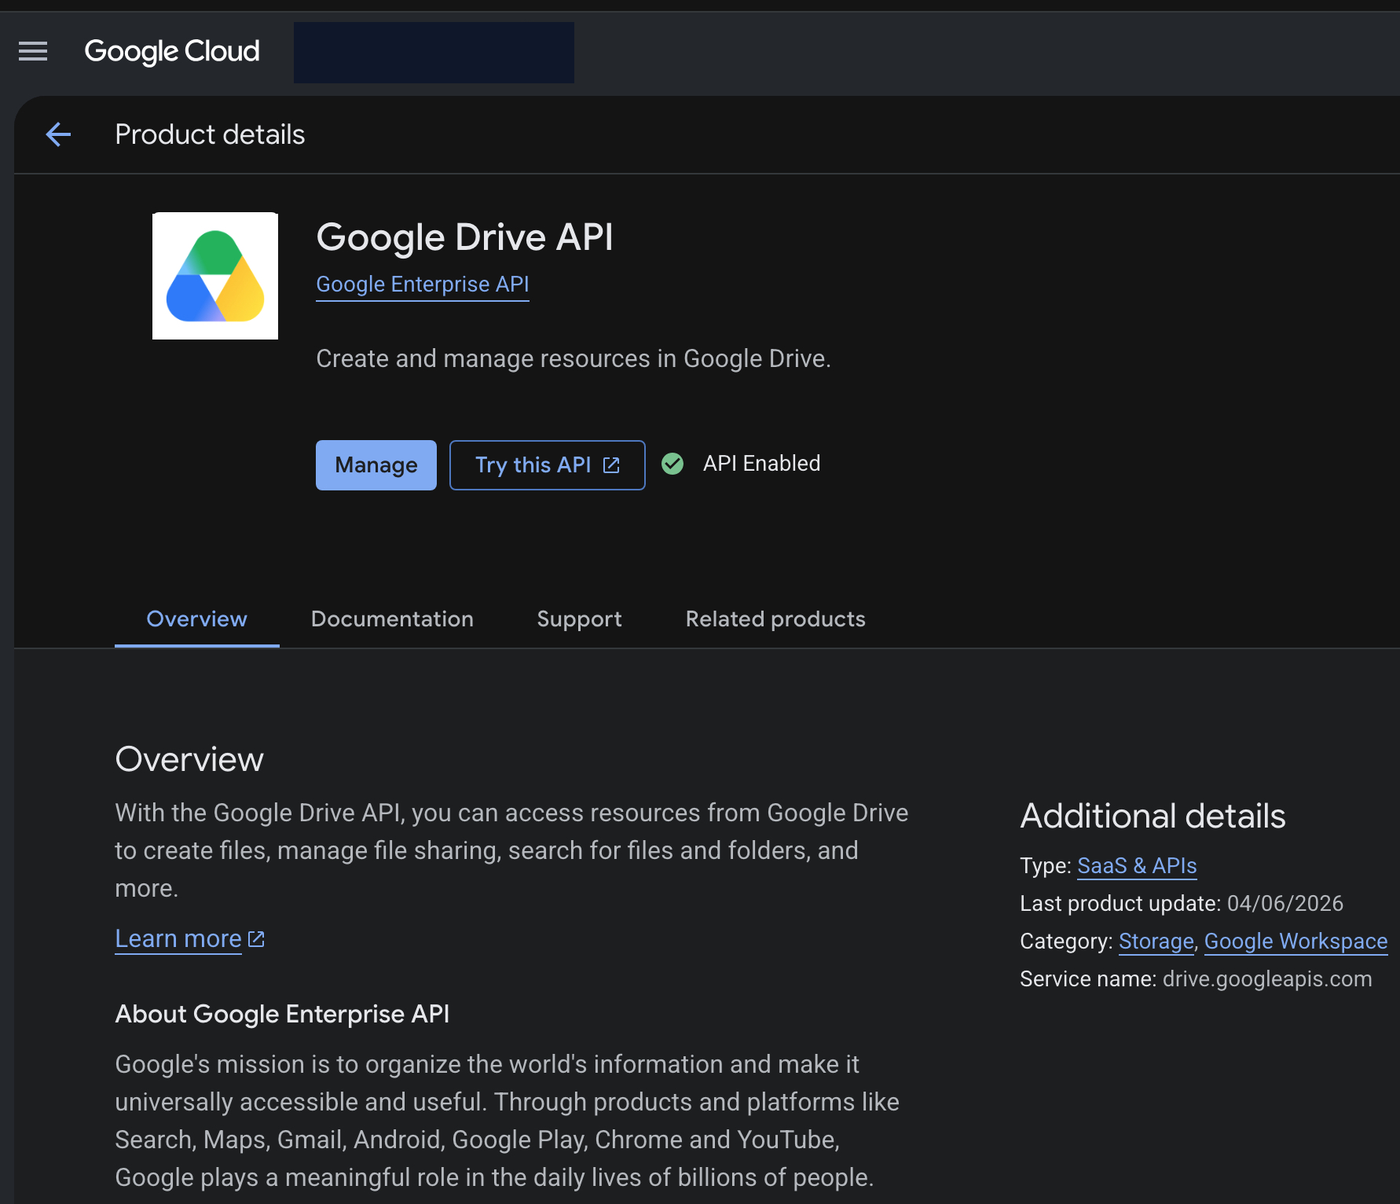This screenshot has height=1204, width=1400.
Task: Click the Overview section heading
Action: 189,759
